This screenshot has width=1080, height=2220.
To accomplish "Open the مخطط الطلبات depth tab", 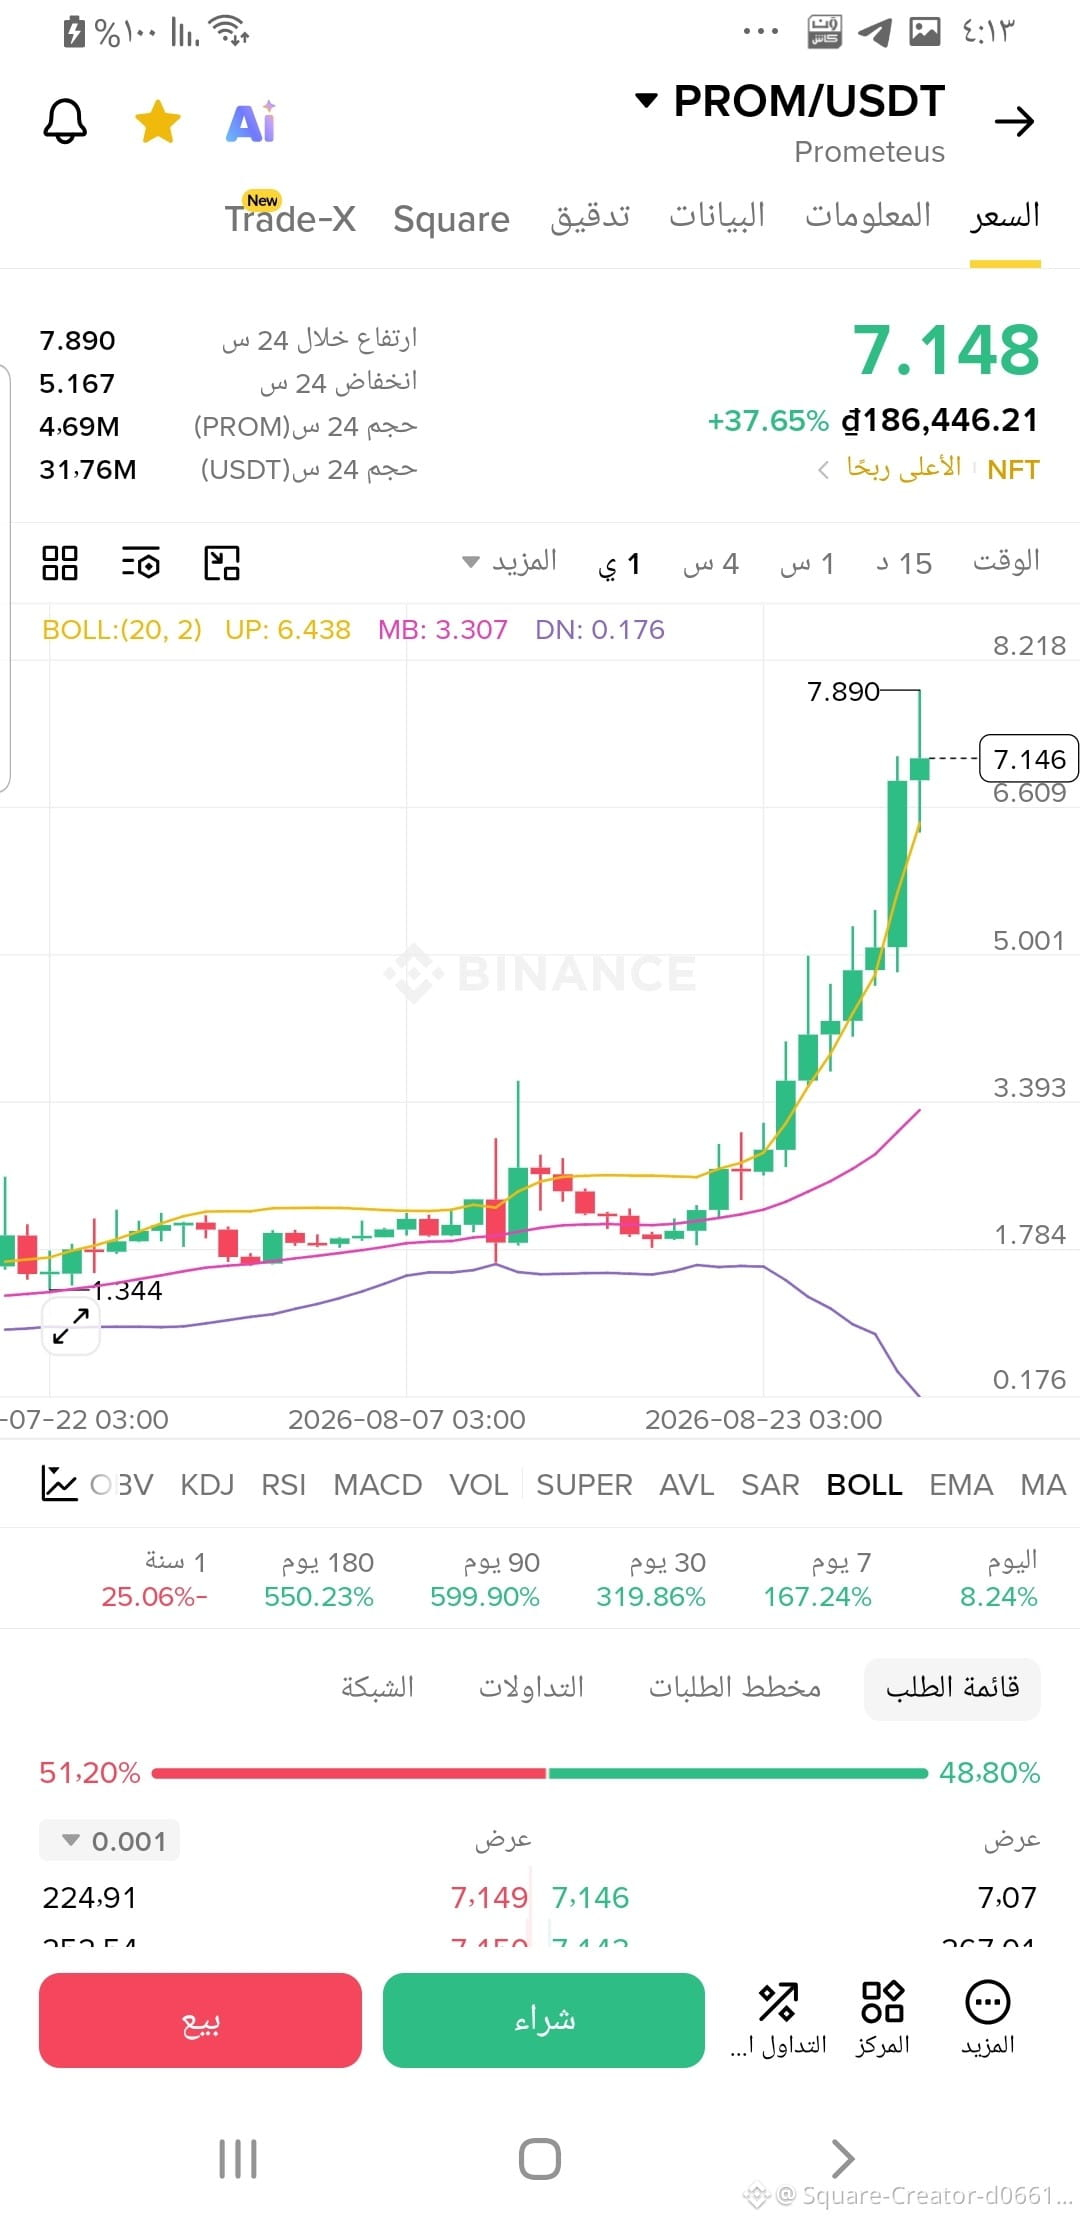I will click(735, 1688).
